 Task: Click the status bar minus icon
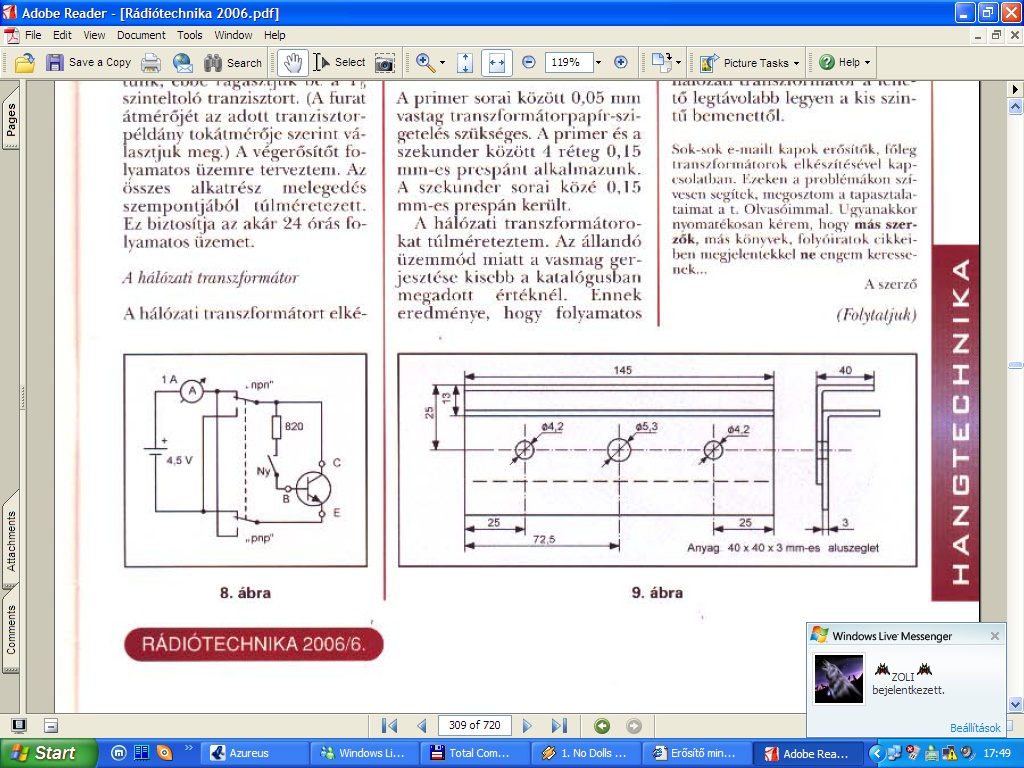[51, 726]
